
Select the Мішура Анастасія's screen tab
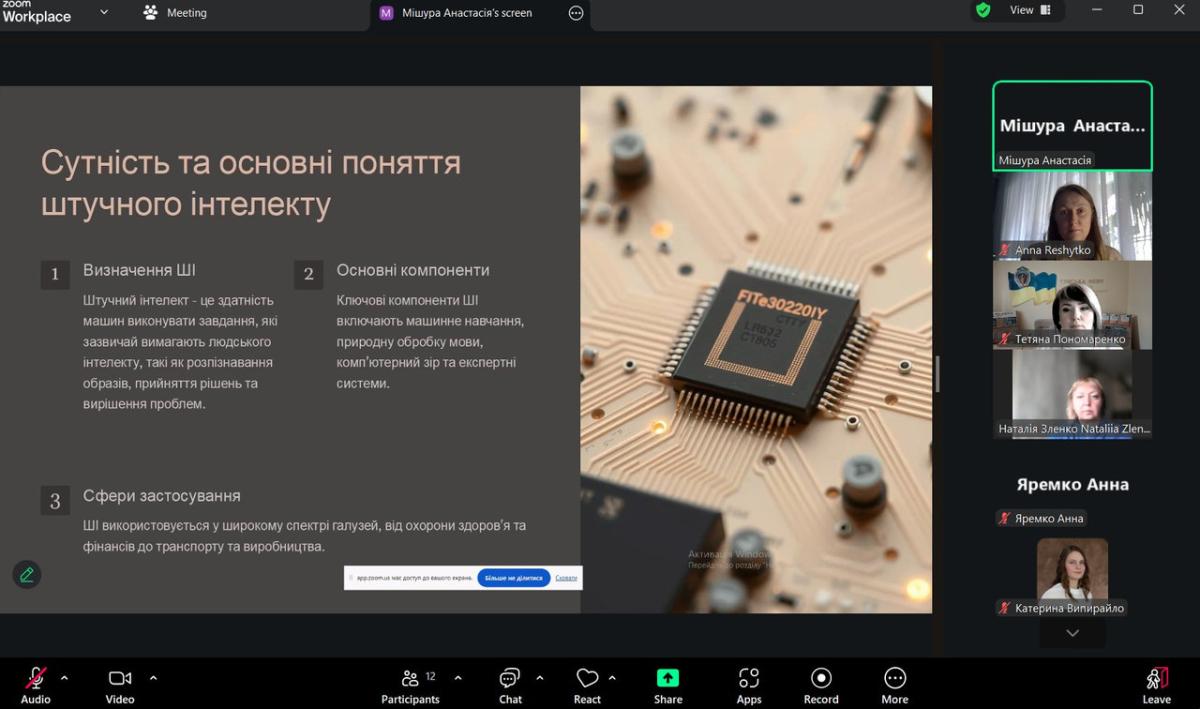point(468,13)
